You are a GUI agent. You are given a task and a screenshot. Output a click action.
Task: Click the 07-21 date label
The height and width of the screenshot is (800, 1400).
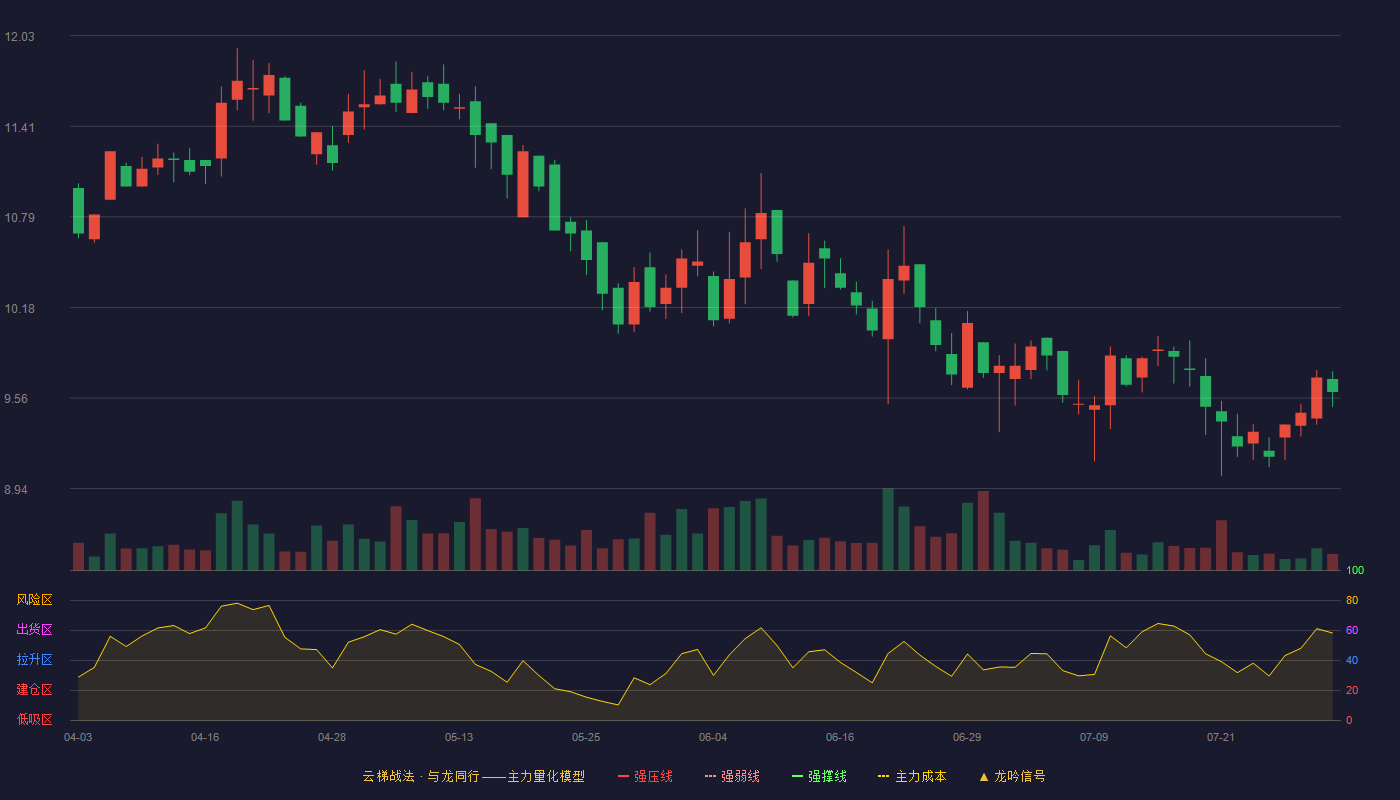click(1221, 738)
